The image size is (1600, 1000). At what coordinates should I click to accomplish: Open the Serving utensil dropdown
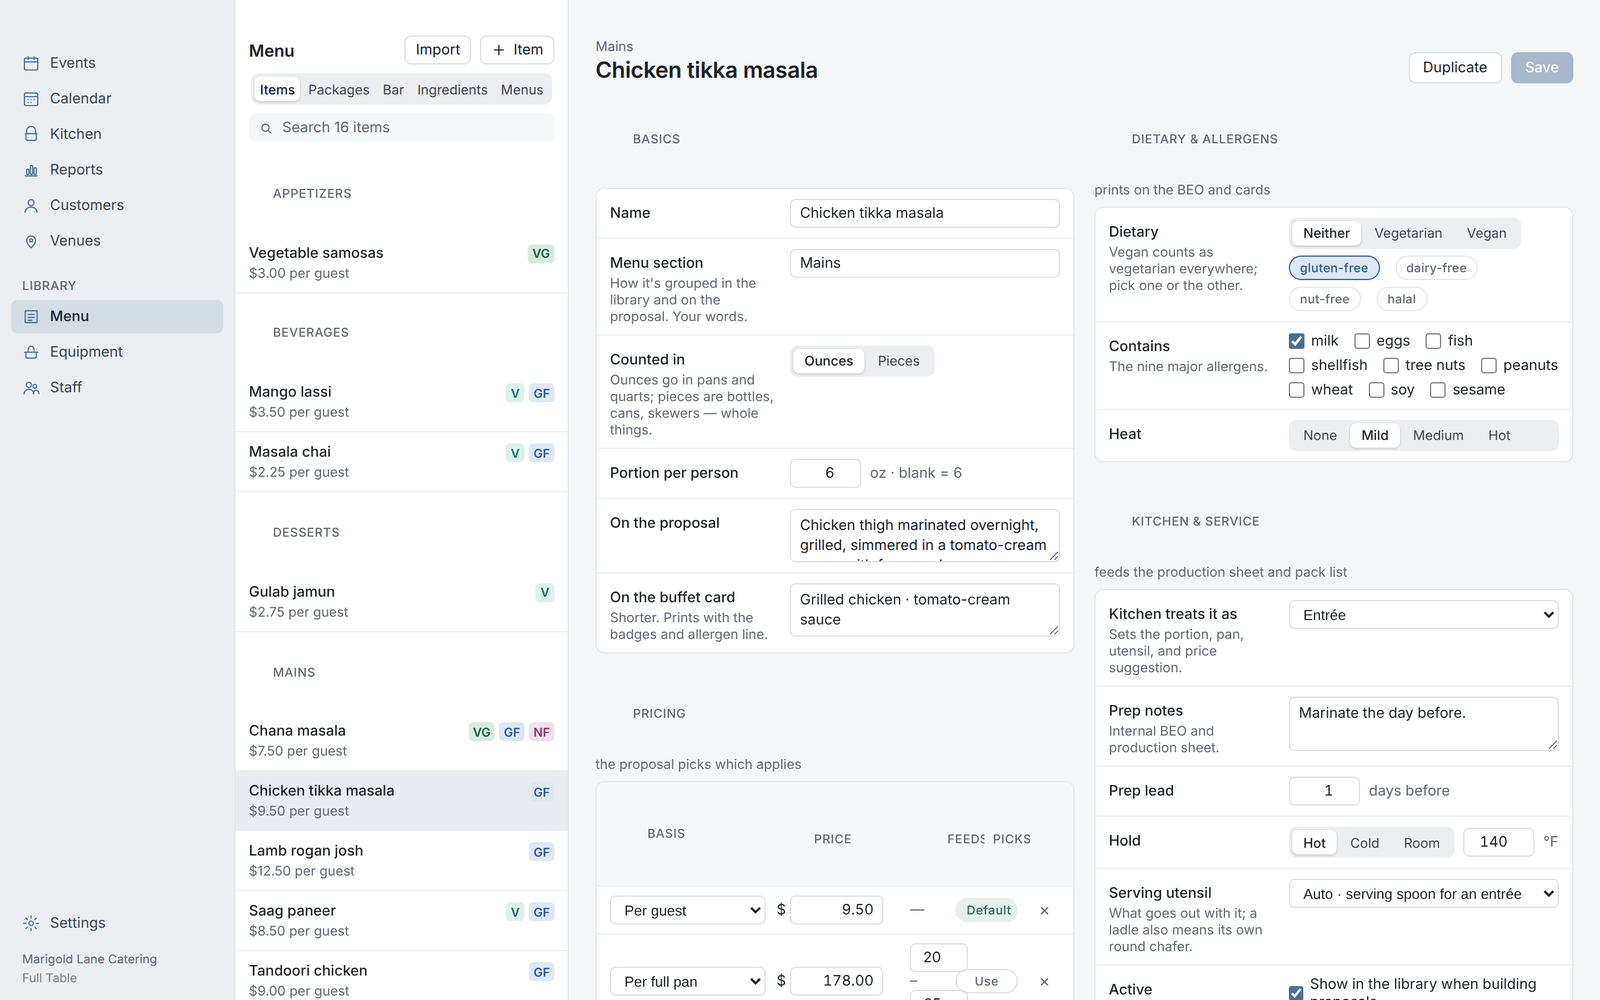click(1424, 894)
